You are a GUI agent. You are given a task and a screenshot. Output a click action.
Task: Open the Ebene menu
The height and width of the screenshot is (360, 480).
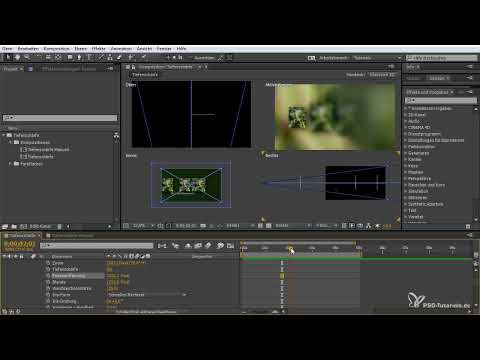tap(80, 49)
